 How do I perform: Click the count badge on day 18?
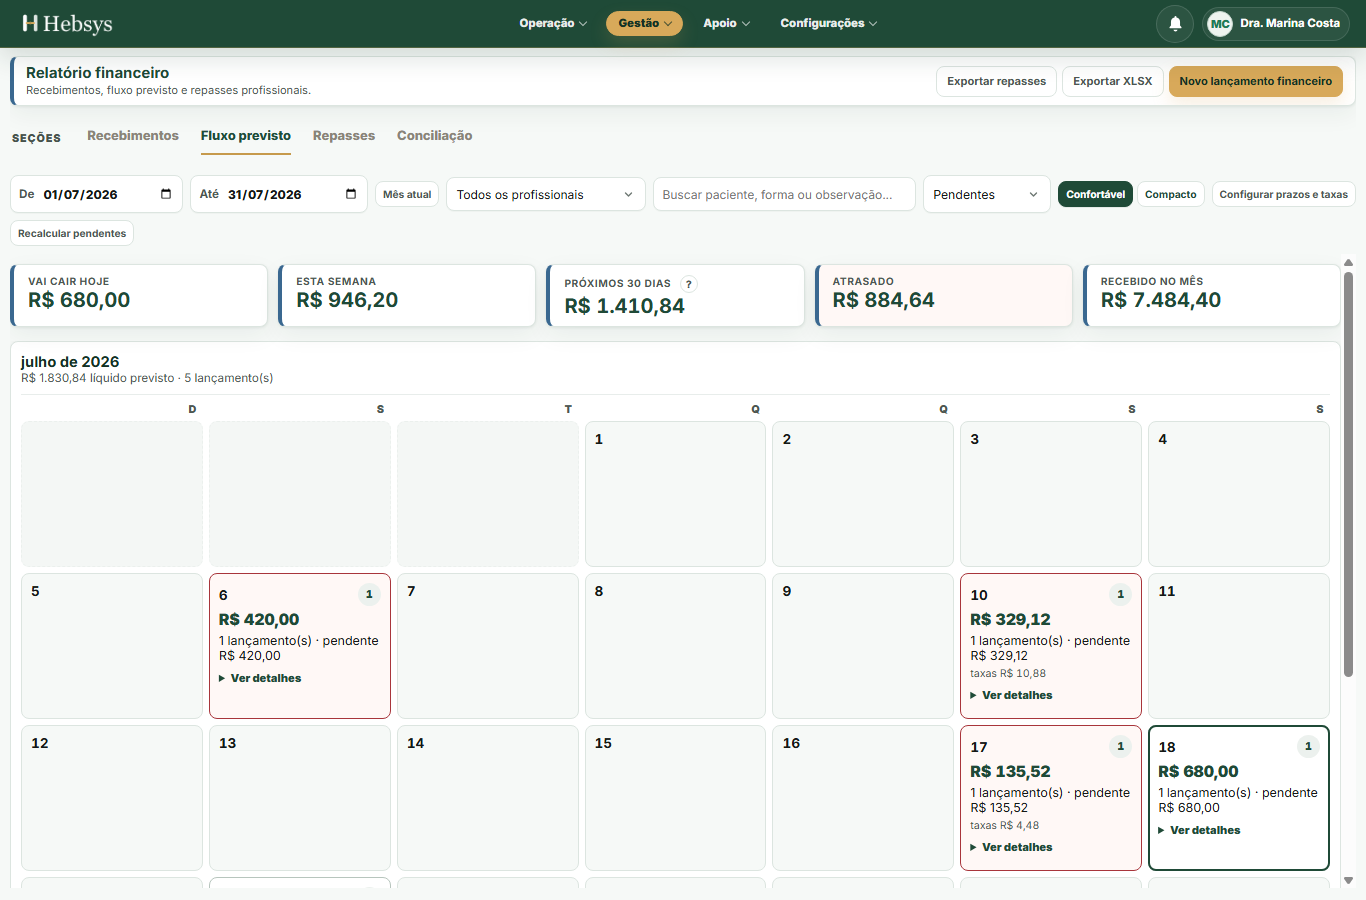[x=1308, y=746]
